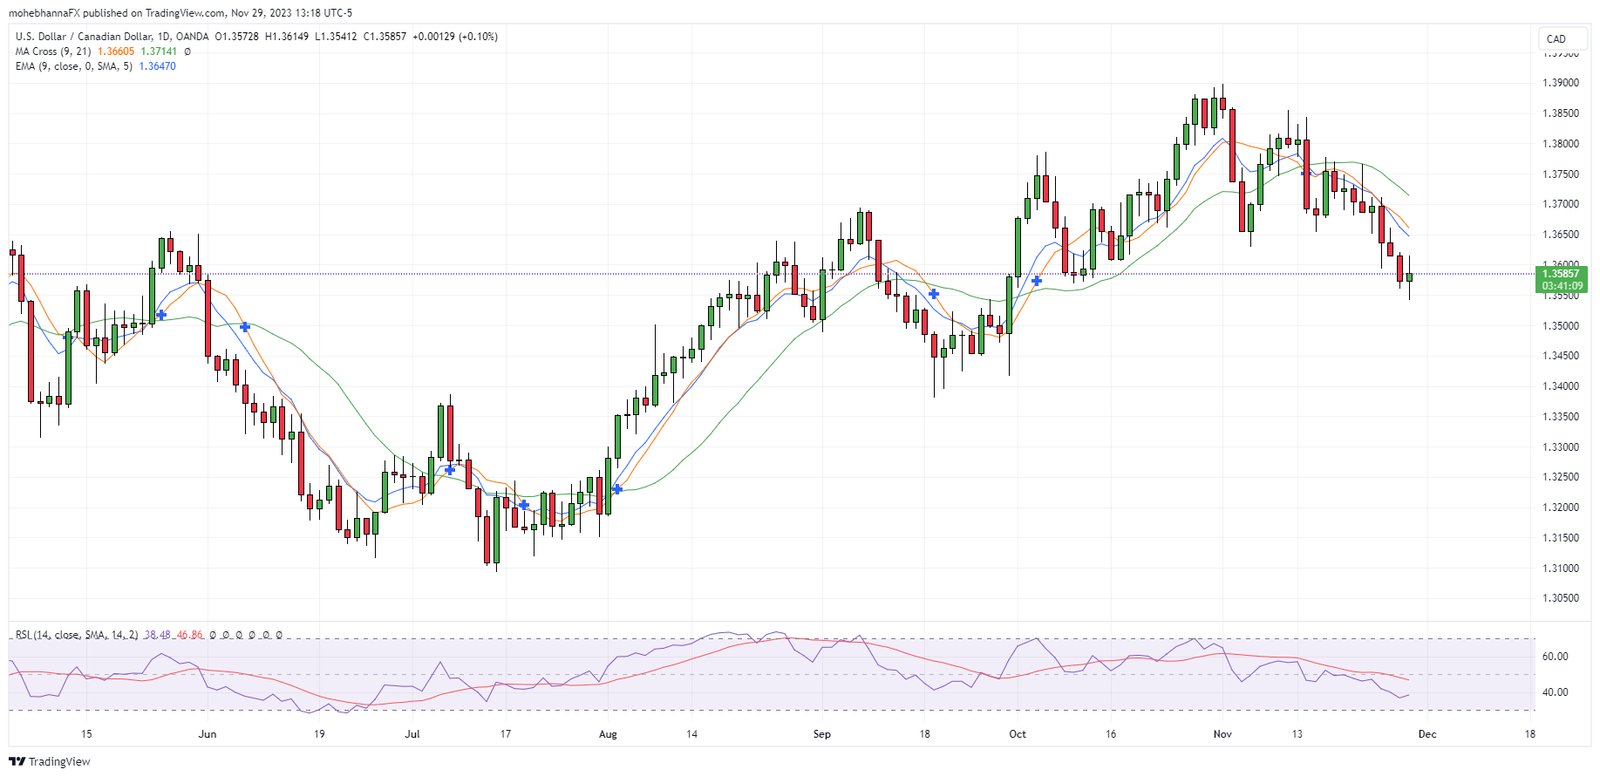Screen dimensions: 1600x777
Task: Click the 03:41:09 candle countdown timer
Action: 1561,286
